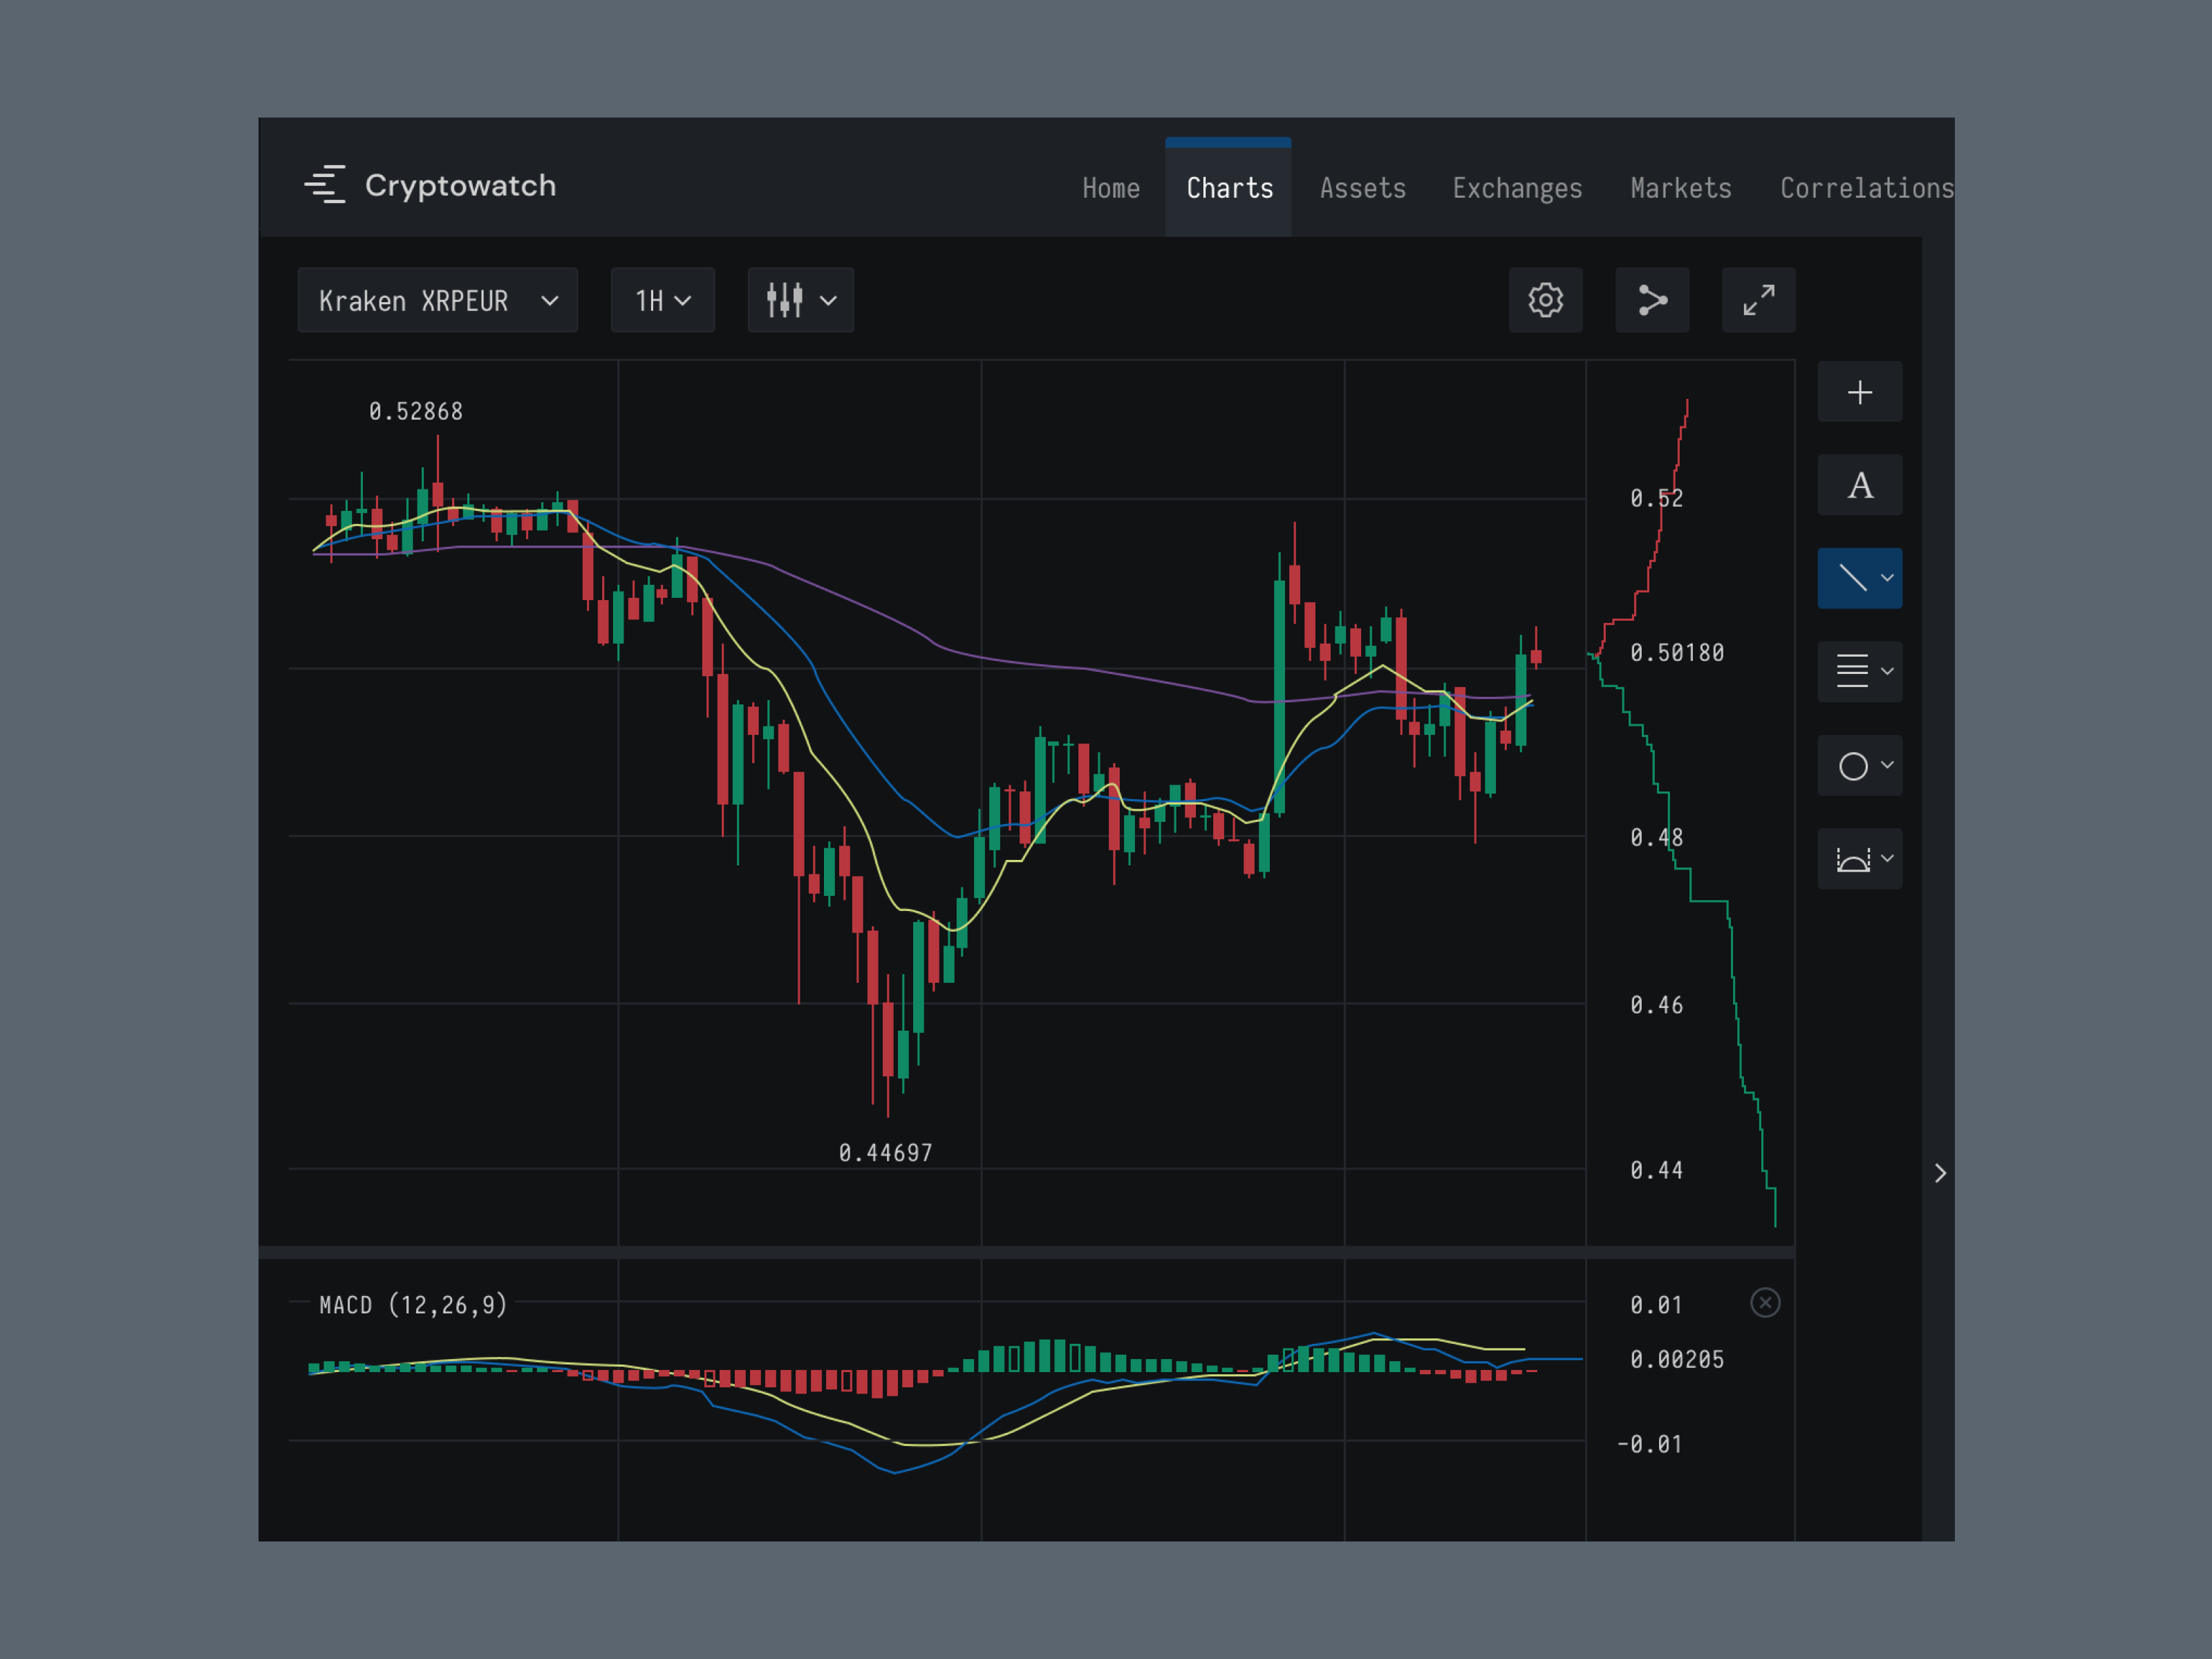Image resolution: width=2212 pixels, height=1659 pixels.
Task: Expand the right side panel arrow
Action: (1940, 1173)
